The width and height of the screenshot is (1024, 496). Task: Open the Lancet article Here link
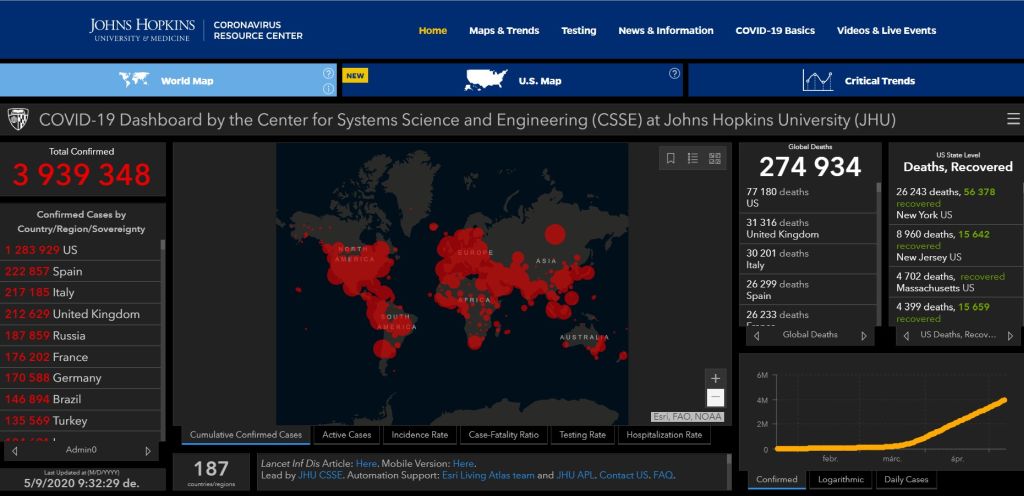click(366, 463)
